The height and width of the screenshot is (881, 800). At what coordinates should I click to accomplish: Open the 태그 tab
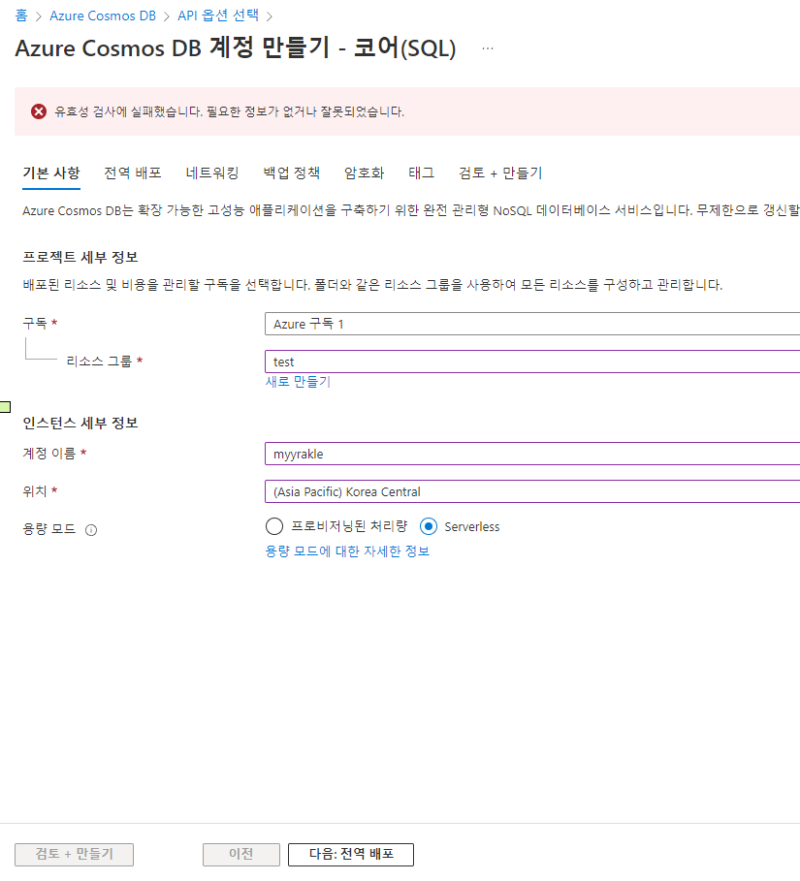click(421, 173)
